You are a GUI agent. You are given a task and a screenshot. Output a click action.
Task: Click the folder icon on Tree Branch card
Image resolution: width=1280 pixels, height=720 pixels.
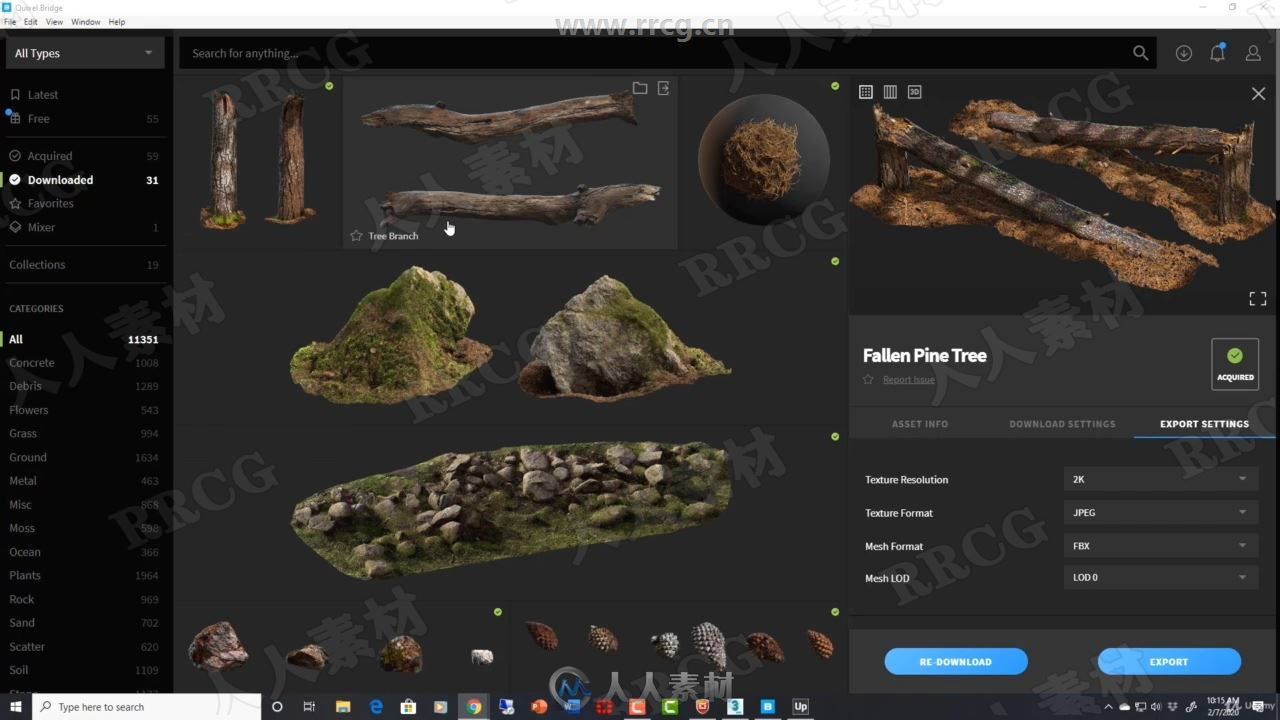click(640, 88)
